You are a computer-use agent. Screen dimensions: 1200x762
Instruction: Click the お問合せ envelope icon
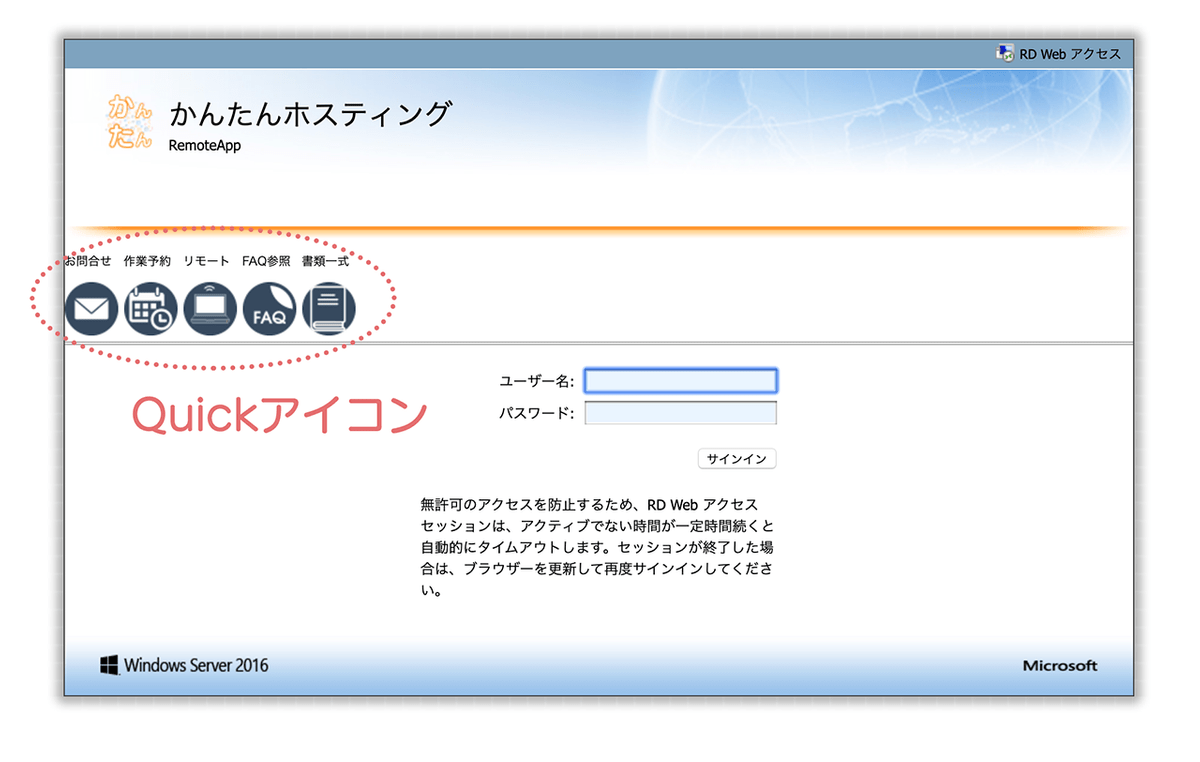pos(91,309)
